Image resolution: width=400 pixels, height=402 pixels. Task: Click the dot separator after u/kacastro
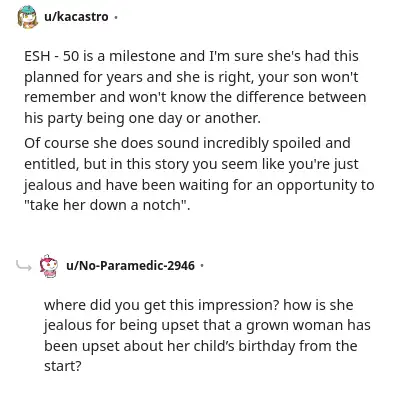coord(116,17)
